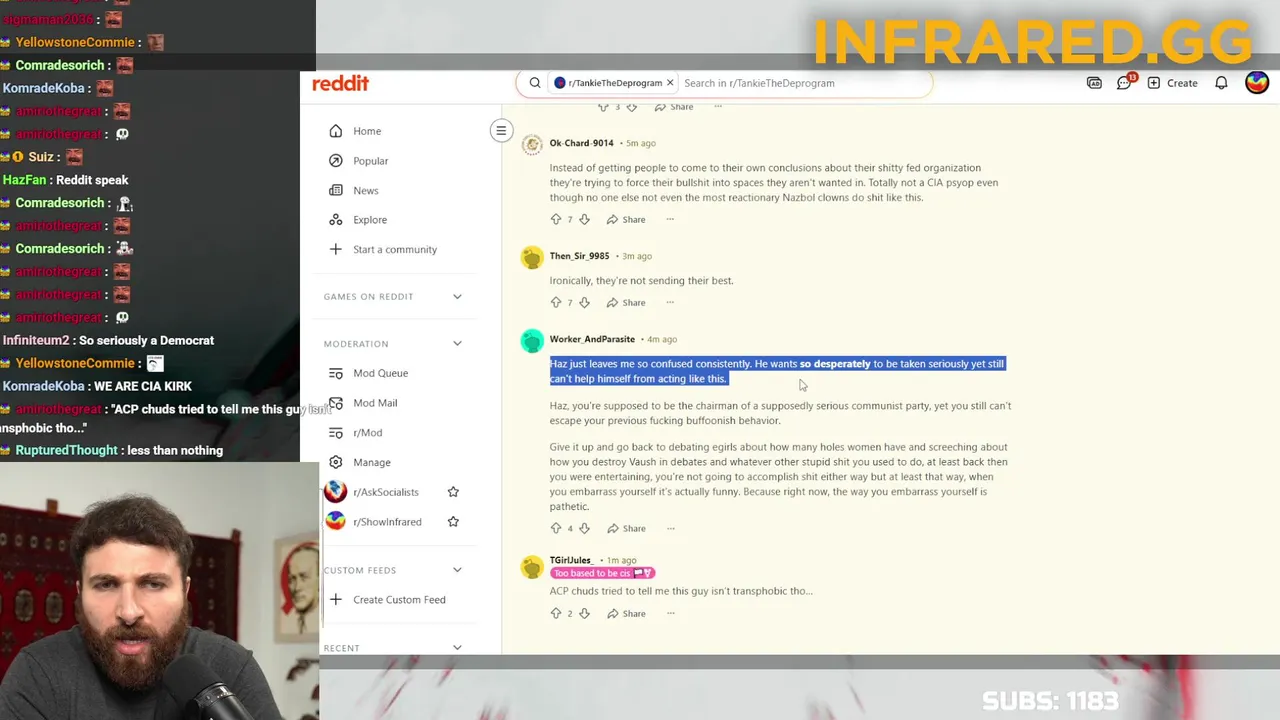This screenshot has width=1280, height=720.
Task: Open Ok-Chard-9014 user profile
Action: [581, 143]
